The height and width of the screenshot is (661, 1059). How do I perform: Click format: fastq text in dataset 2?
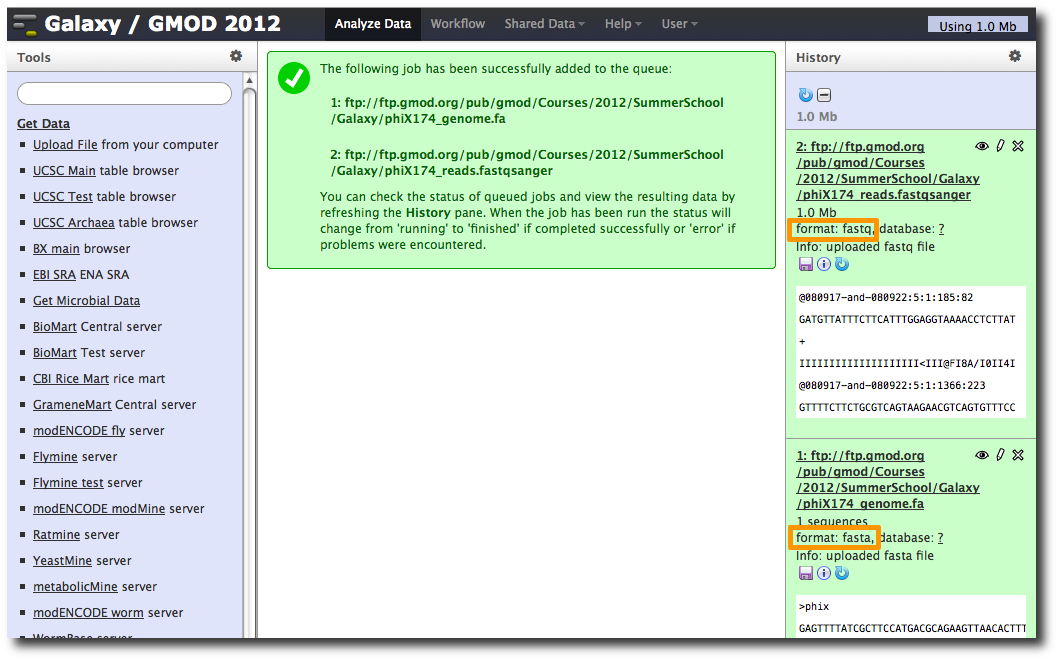835,229
